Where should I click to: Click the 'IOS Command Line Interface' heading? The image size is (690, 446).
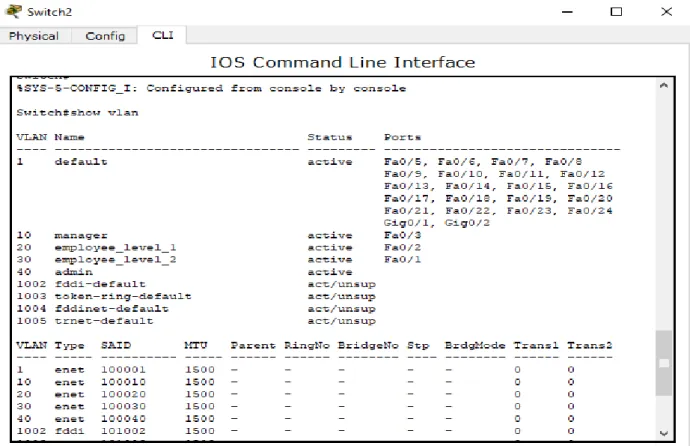(x=342, y=62)
